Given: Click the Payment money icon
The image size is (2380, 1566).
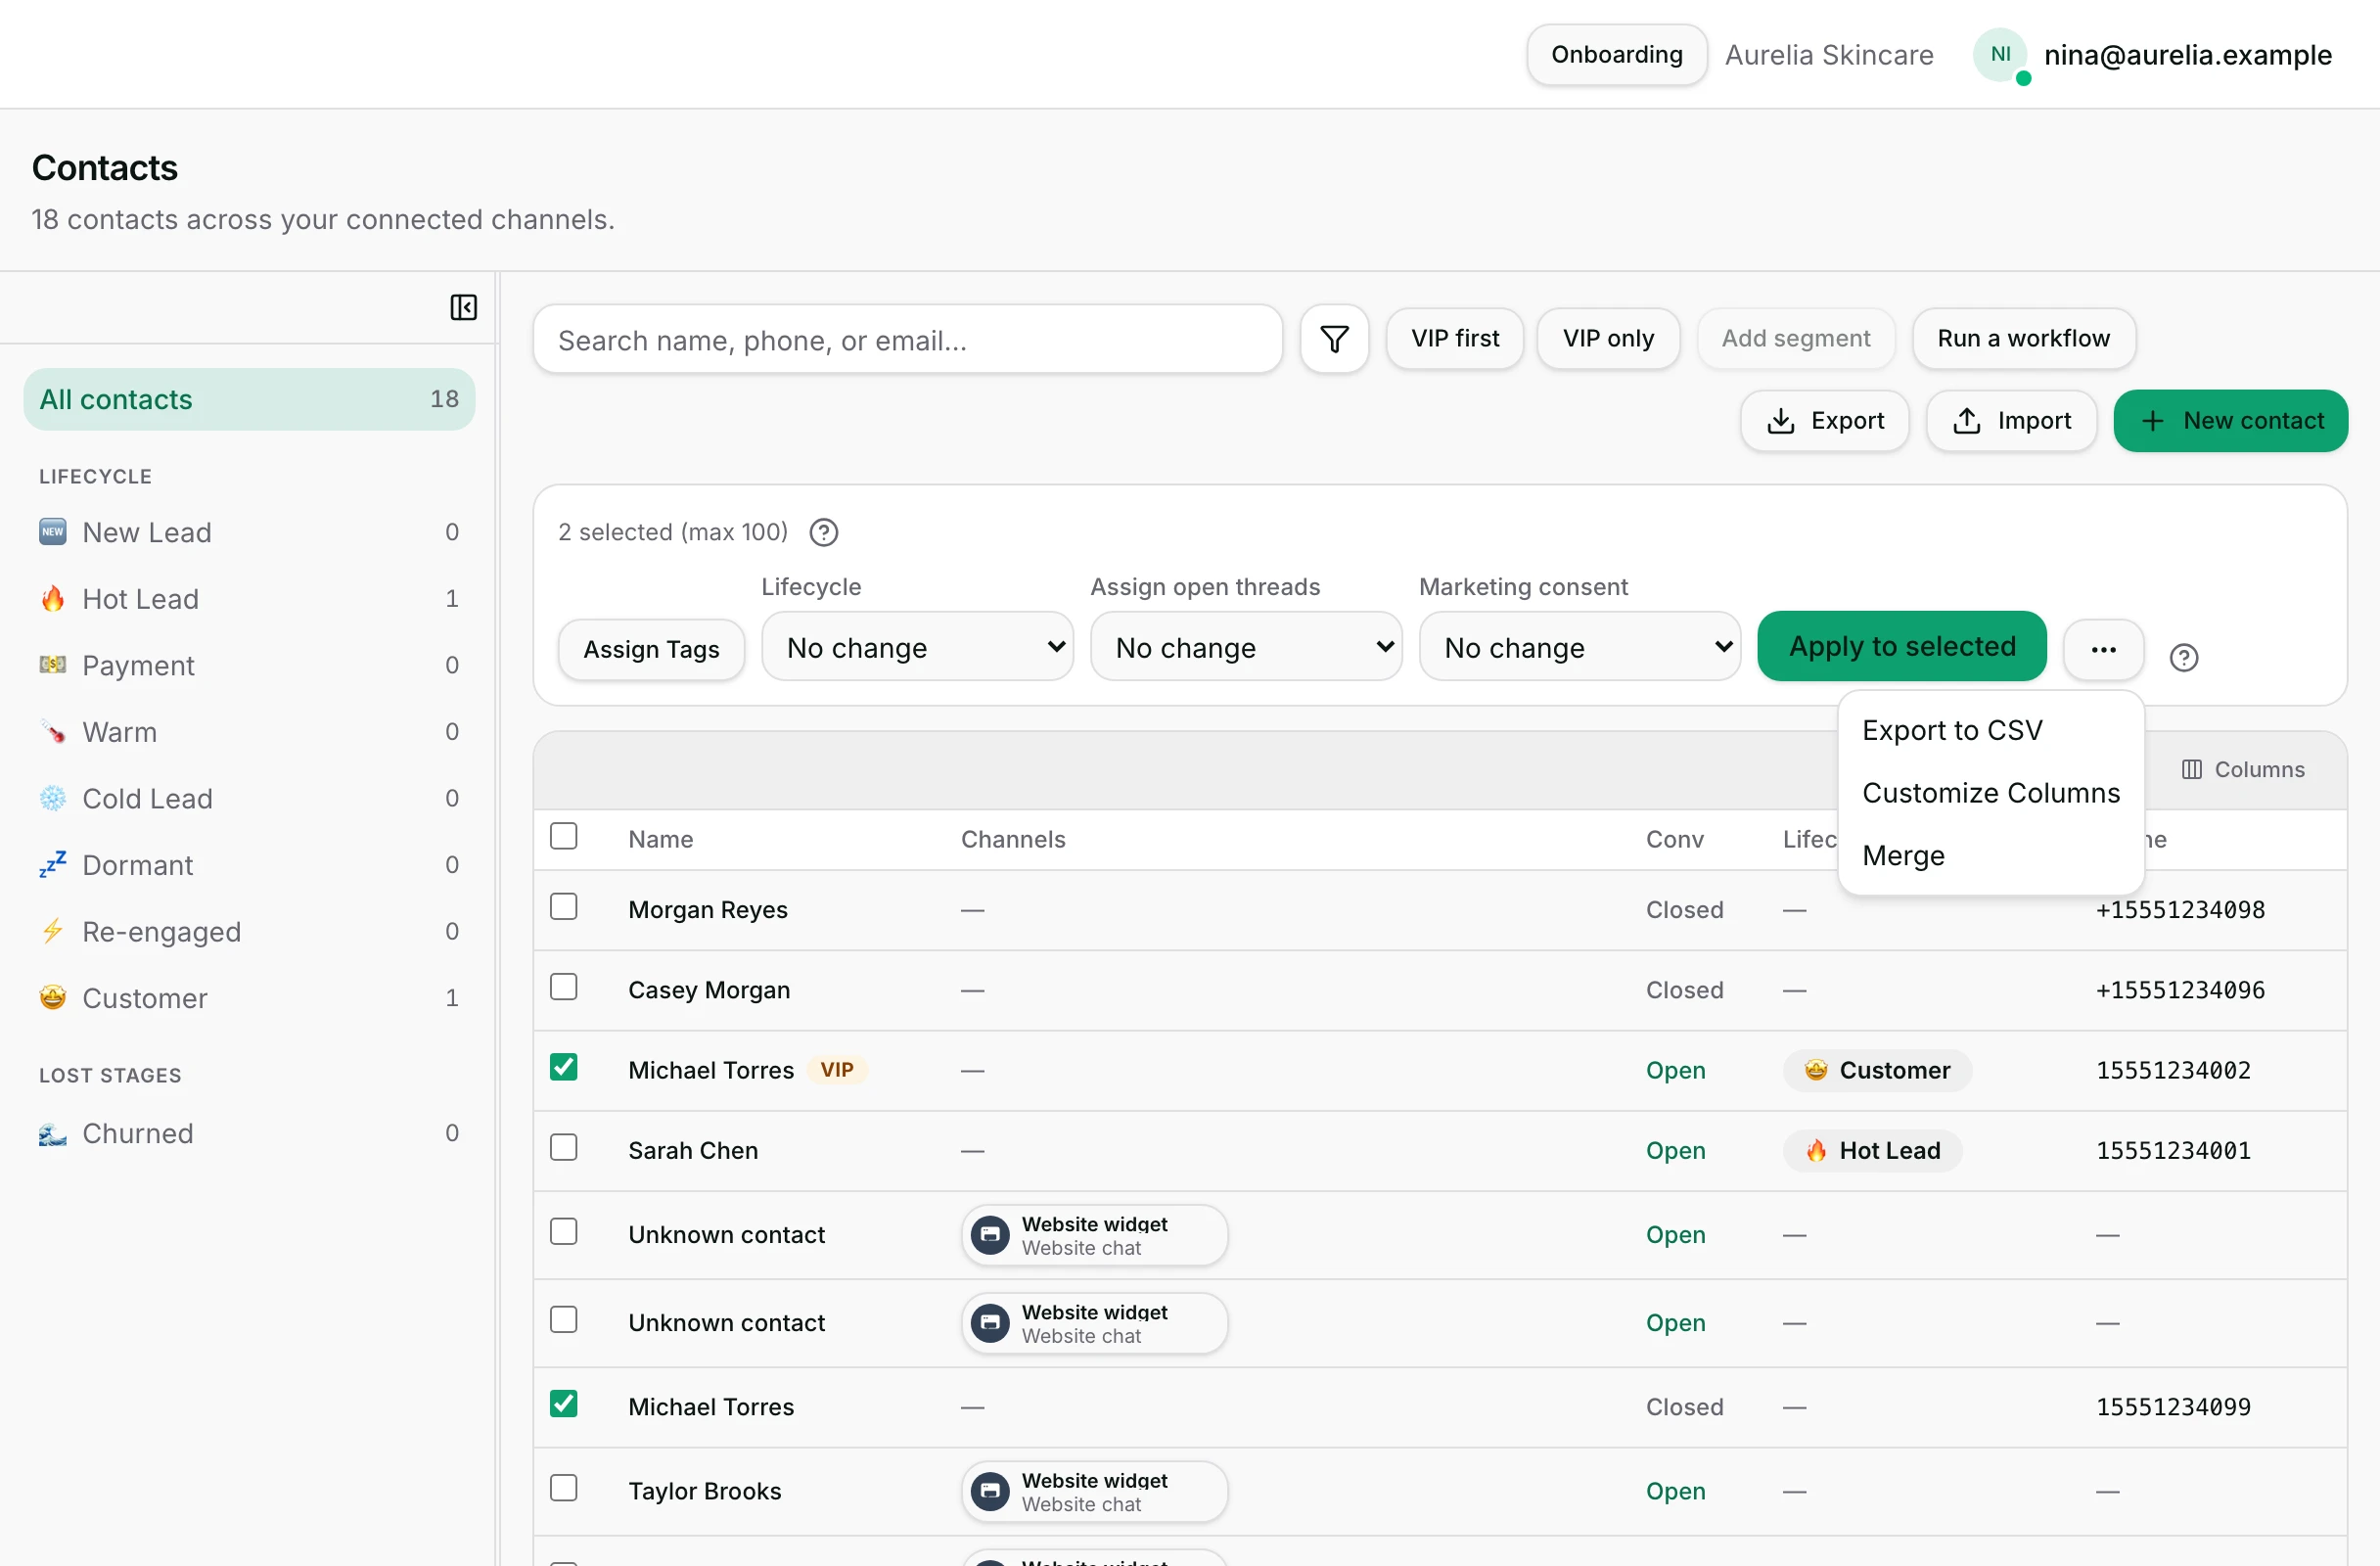Looking at the screenshot, I should pos(53,664).
